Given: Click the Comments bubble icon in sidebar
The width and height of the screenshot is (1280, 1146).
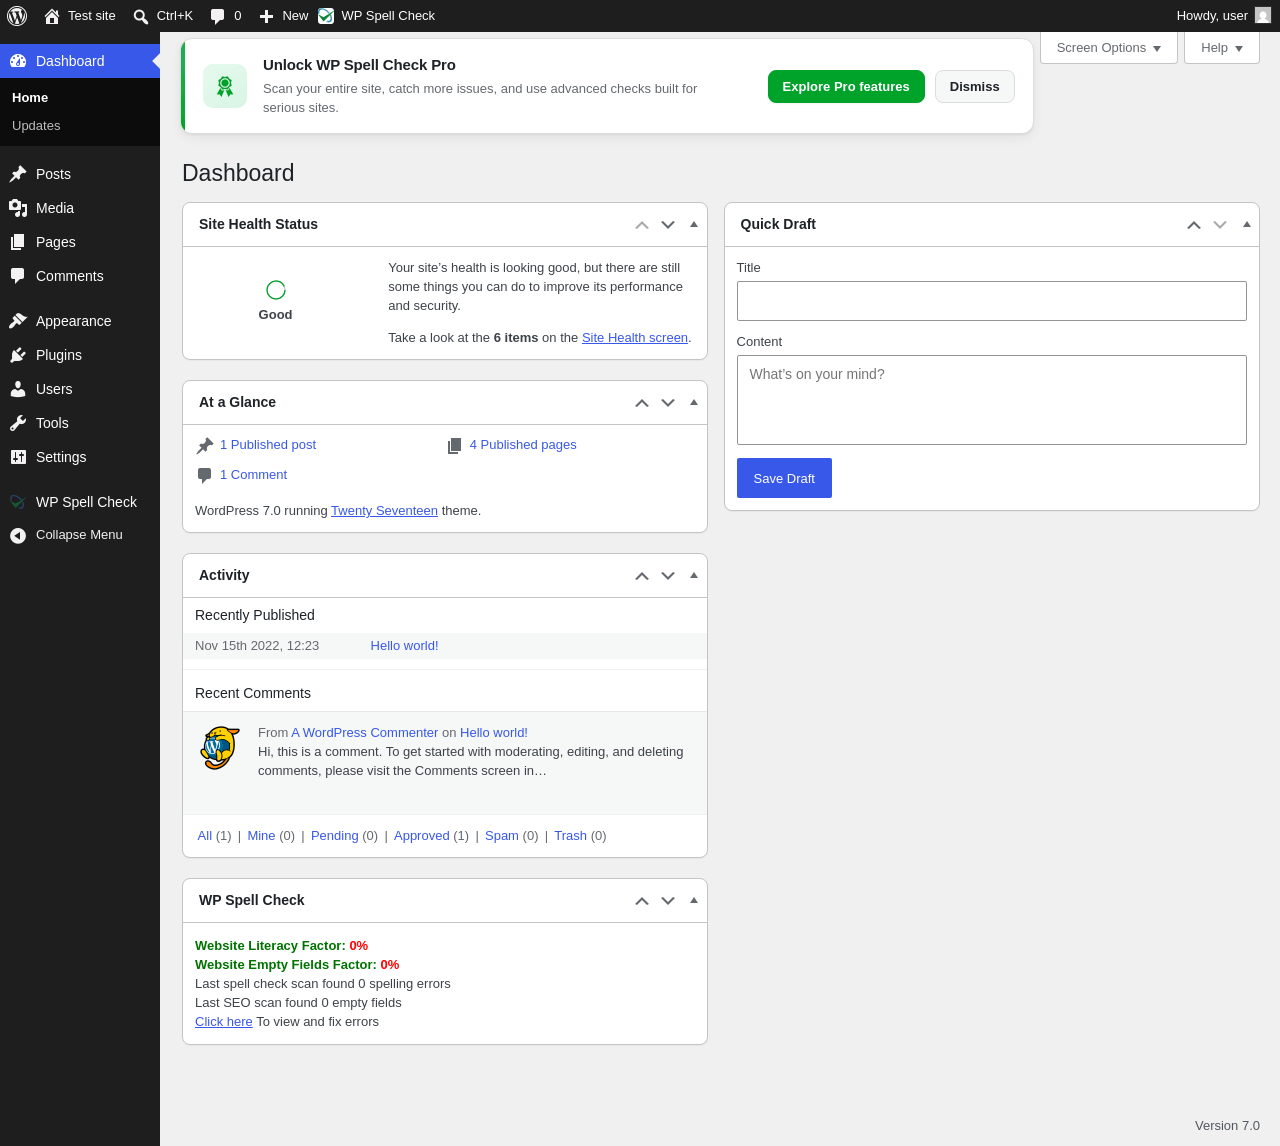Looking at the screenshot, I should (18, 276).
